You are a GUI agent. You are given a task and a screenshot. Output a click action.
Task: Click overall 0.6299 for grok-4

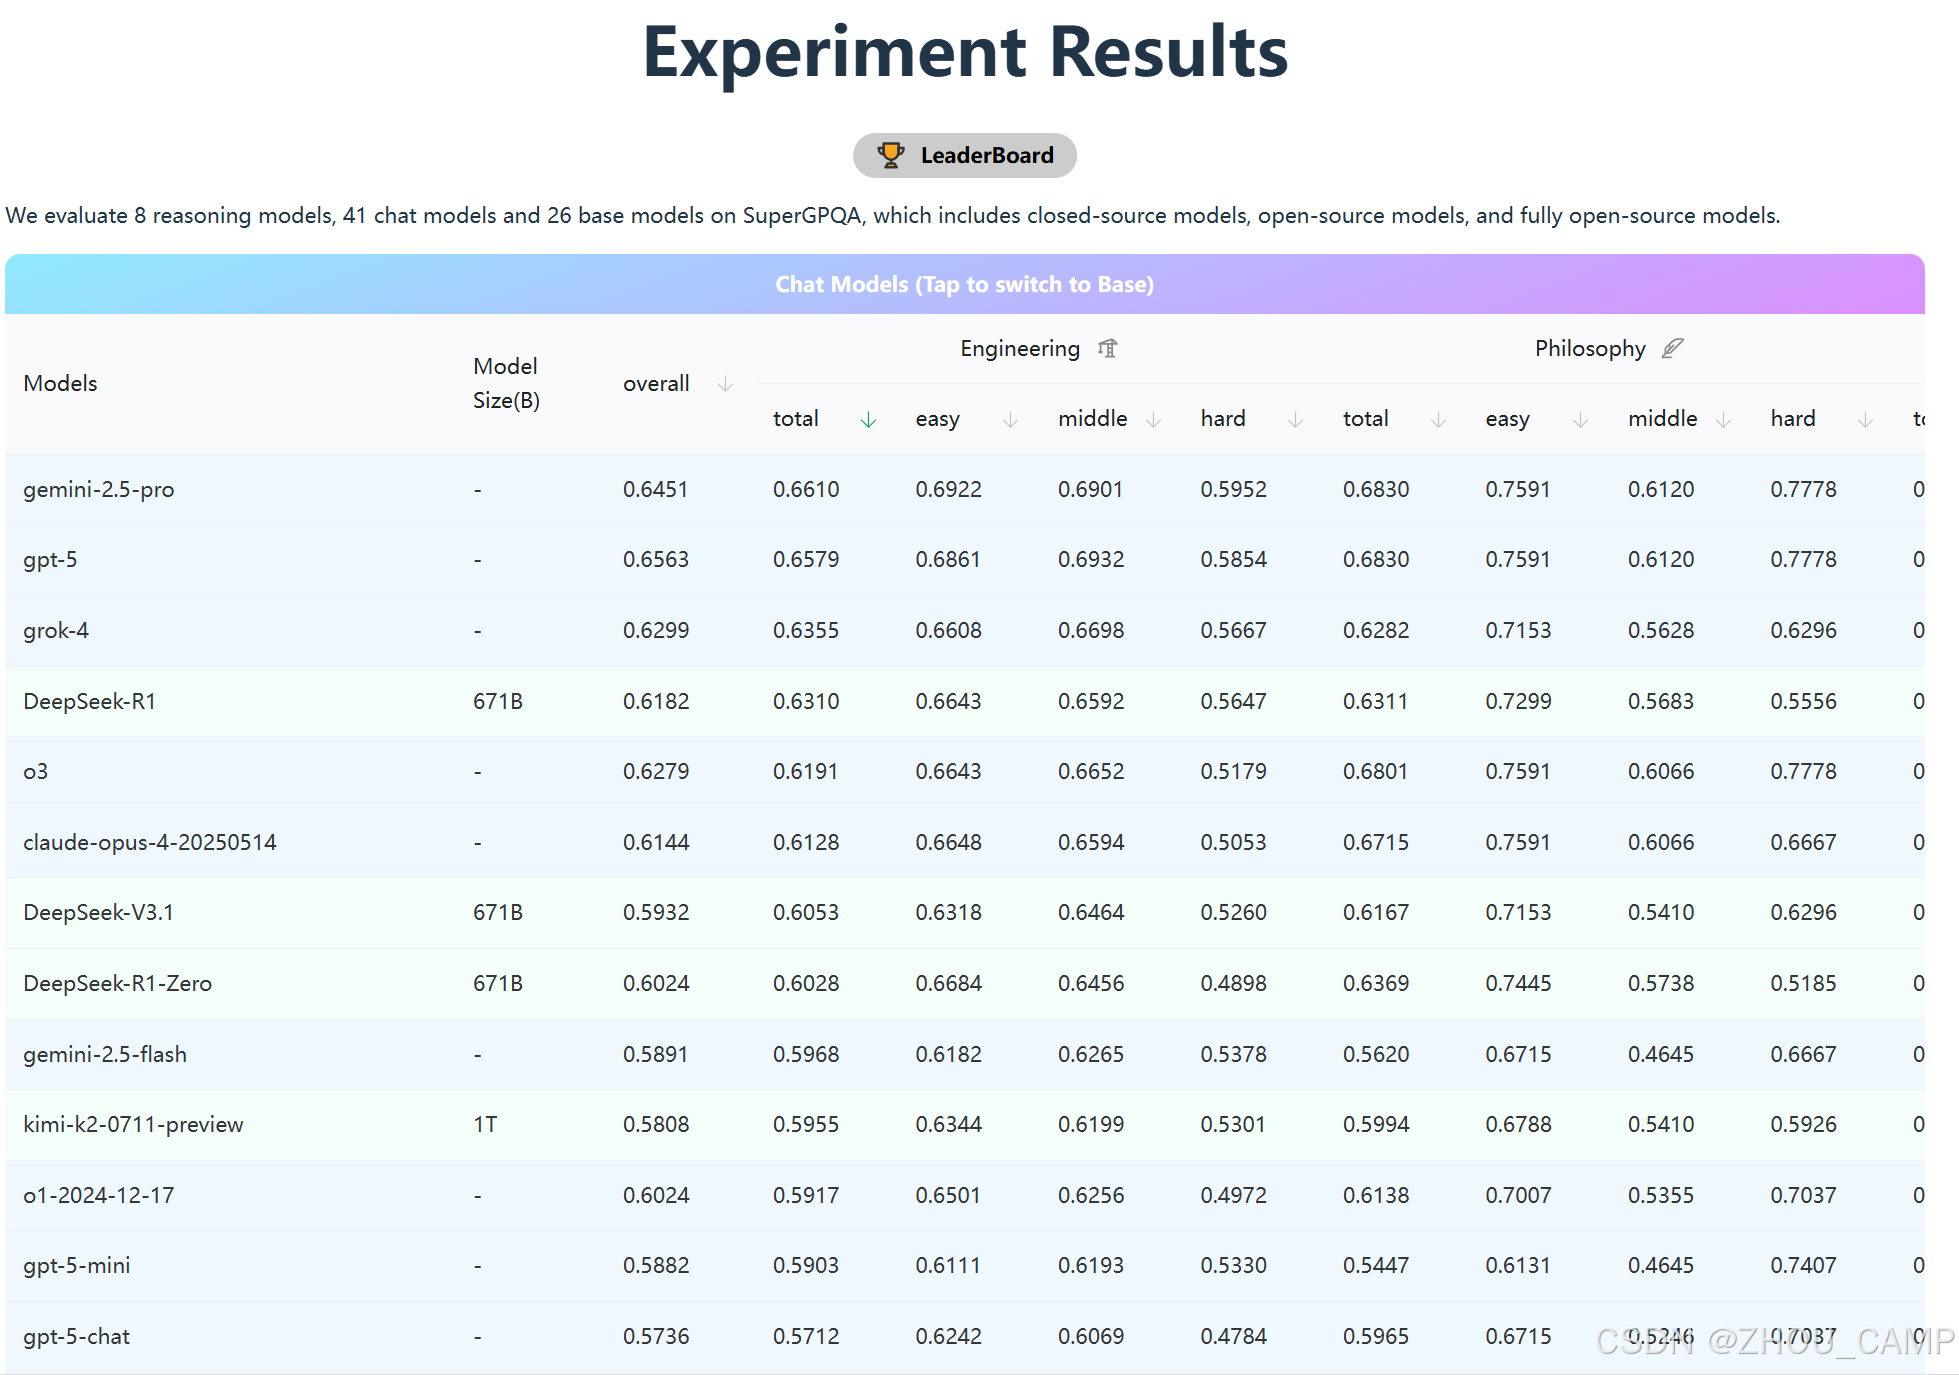[x=656, y=630]
